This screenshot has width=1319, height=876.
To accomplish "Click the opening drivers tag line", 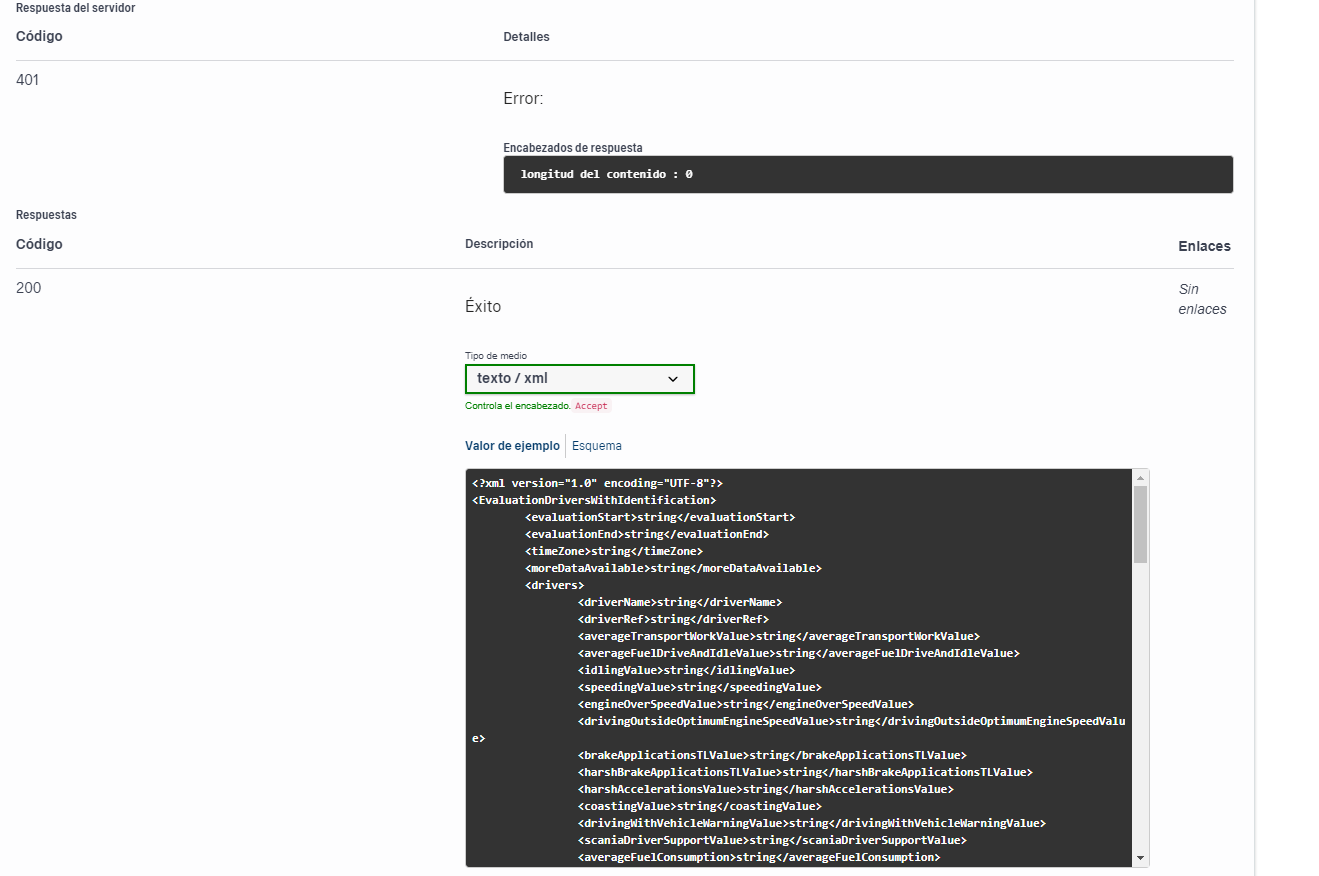I will click(x=554, y=585).
